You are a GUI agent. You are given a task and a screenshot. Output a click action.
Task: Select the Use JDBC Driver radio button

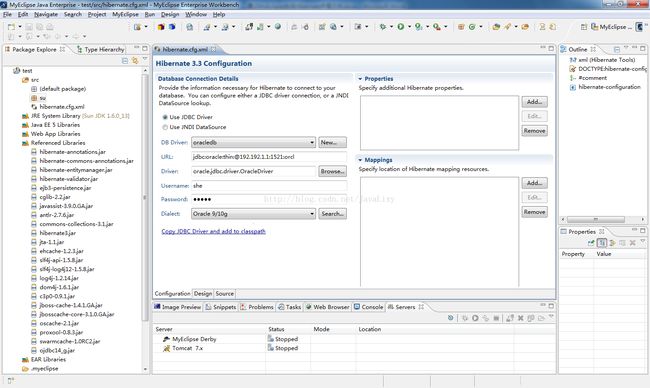click(165, 117)
